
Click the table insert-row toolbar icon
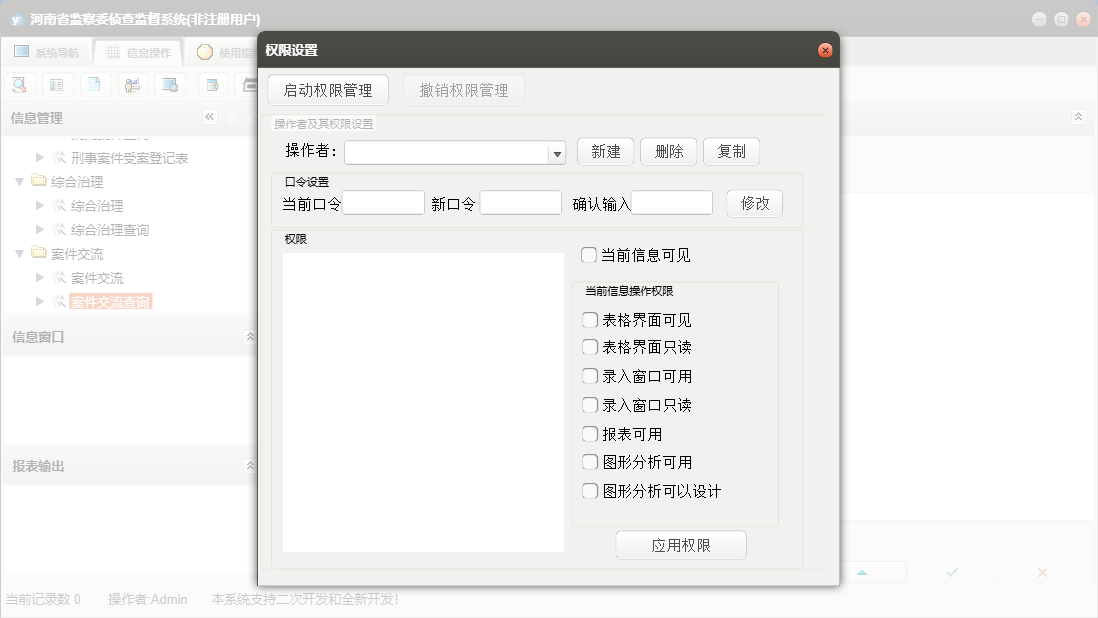click(x=213, y=85)
